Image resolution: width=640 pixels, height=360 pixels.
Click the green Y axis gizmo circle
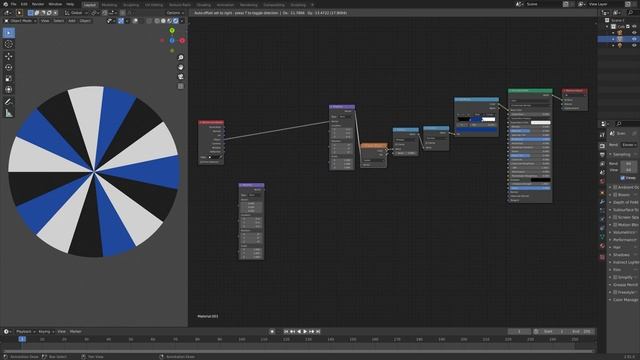tap(172, 31)
